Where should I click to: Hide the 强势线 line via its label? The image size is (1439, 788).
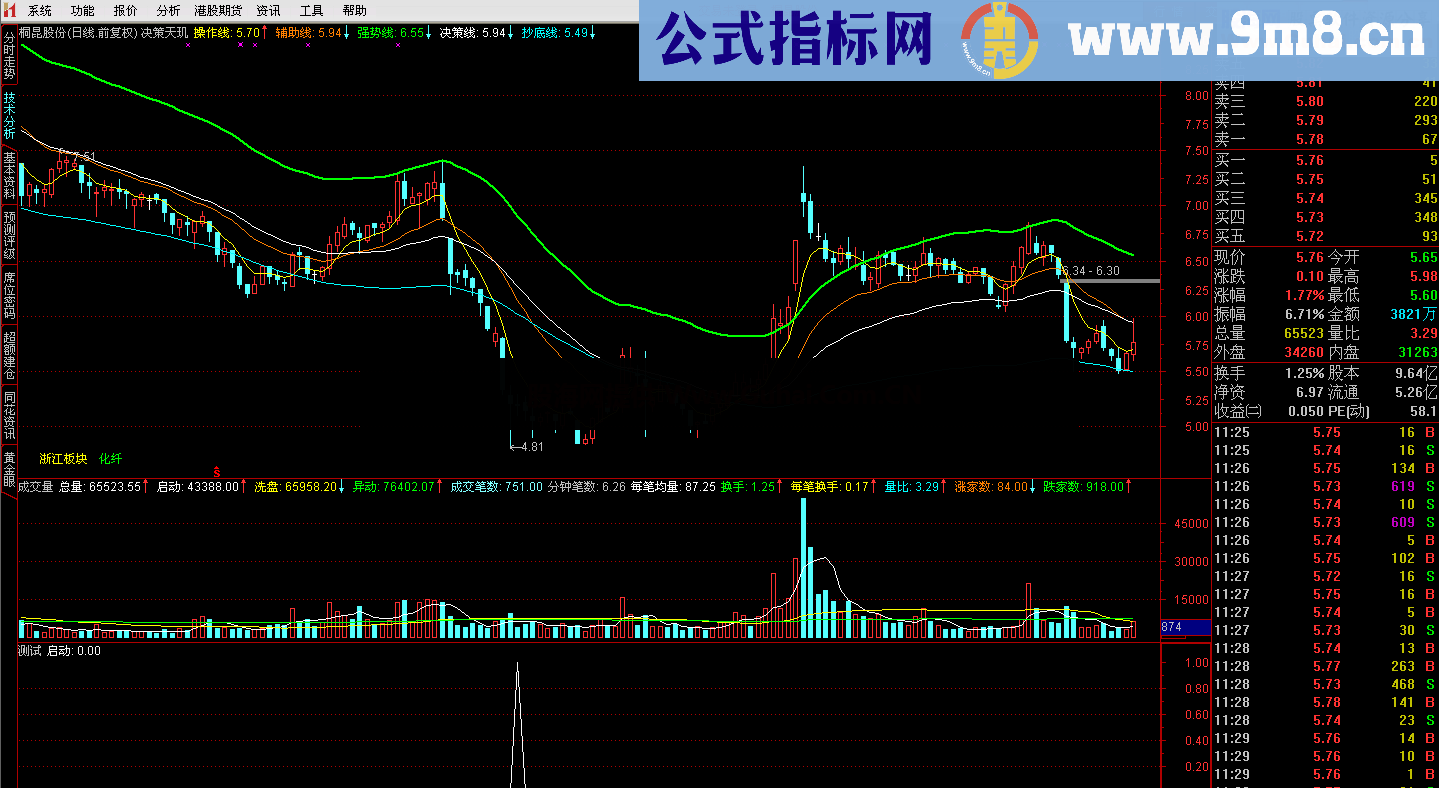coord(375,31)
